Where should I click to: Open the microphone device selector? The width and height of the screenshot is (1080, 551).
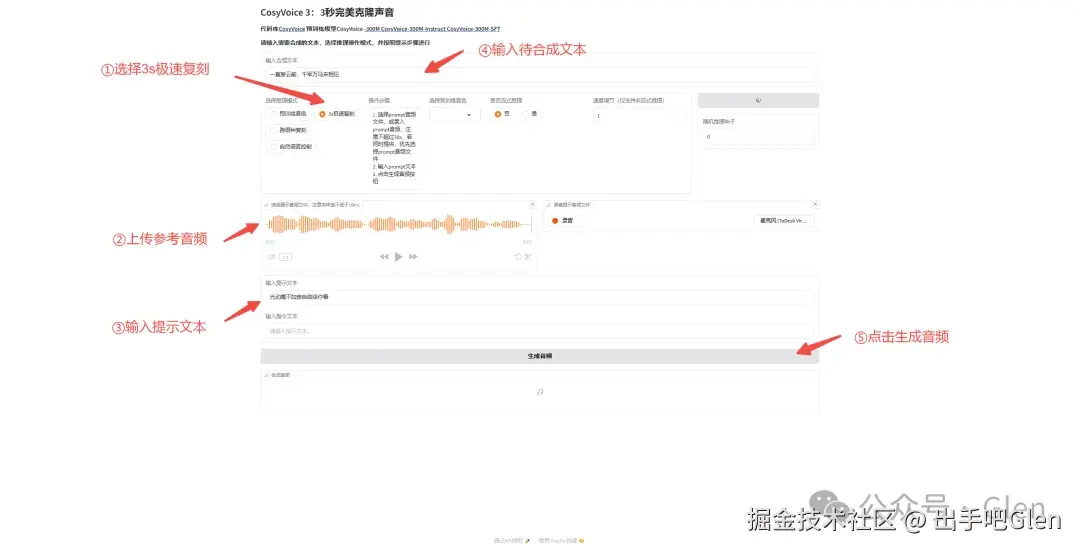pyautogui.click(x=784, y=220)
